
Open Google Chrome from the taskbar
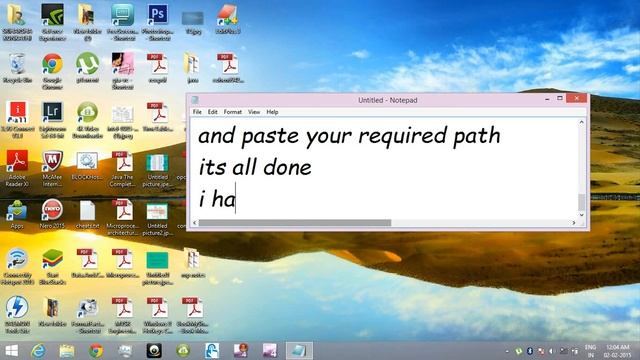click(96, 351)
